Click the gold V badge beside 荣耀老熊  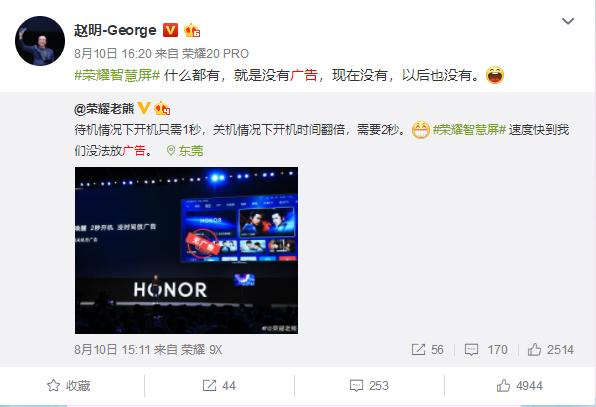click(144, 109)
